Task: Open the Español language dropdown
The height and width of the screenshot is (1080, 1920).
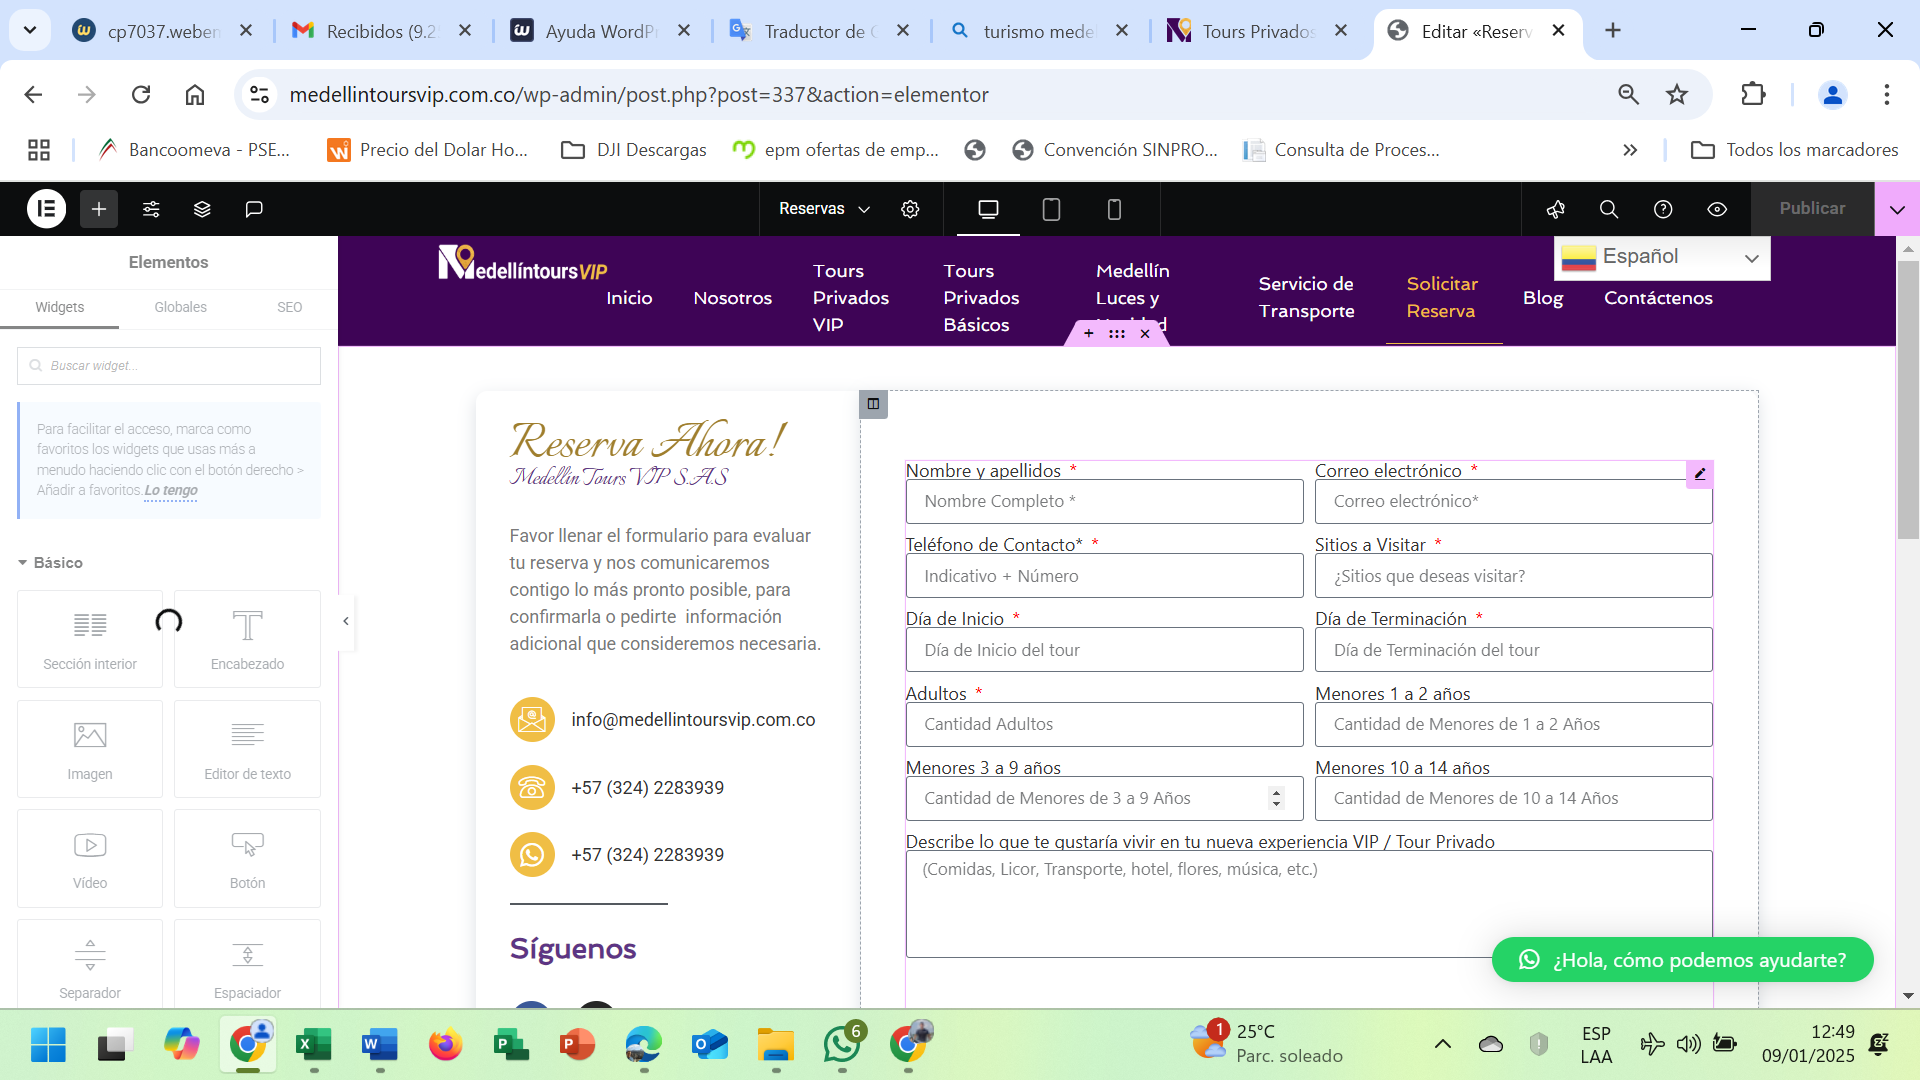Action: [1662, 258]
